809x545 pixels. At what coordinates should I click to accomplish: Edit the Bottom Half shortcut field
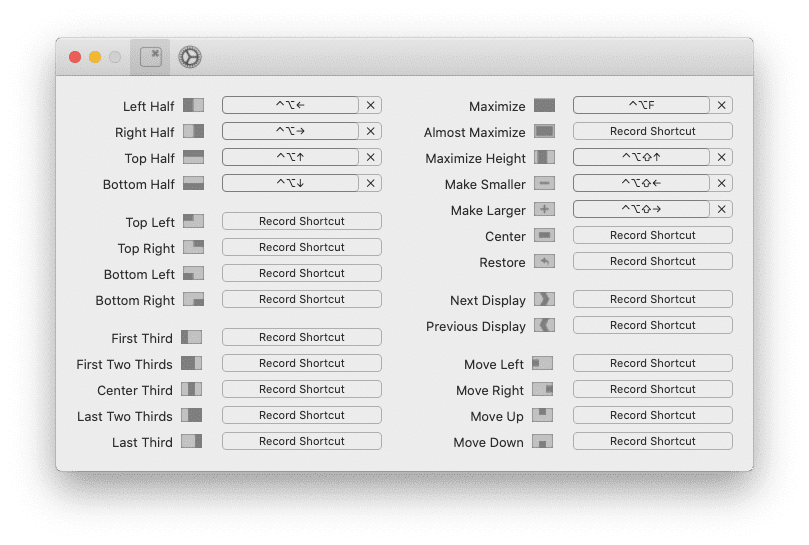[x=290, y=183]
